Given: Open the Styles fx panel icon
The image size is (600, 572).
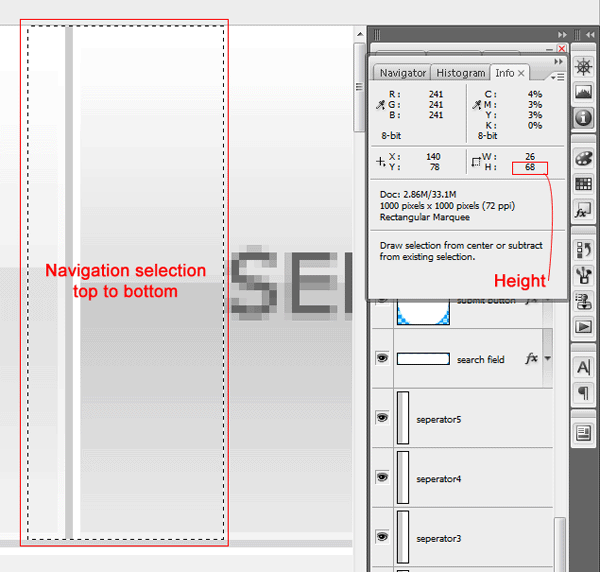Looking at the screenshot, I should 583,211.
